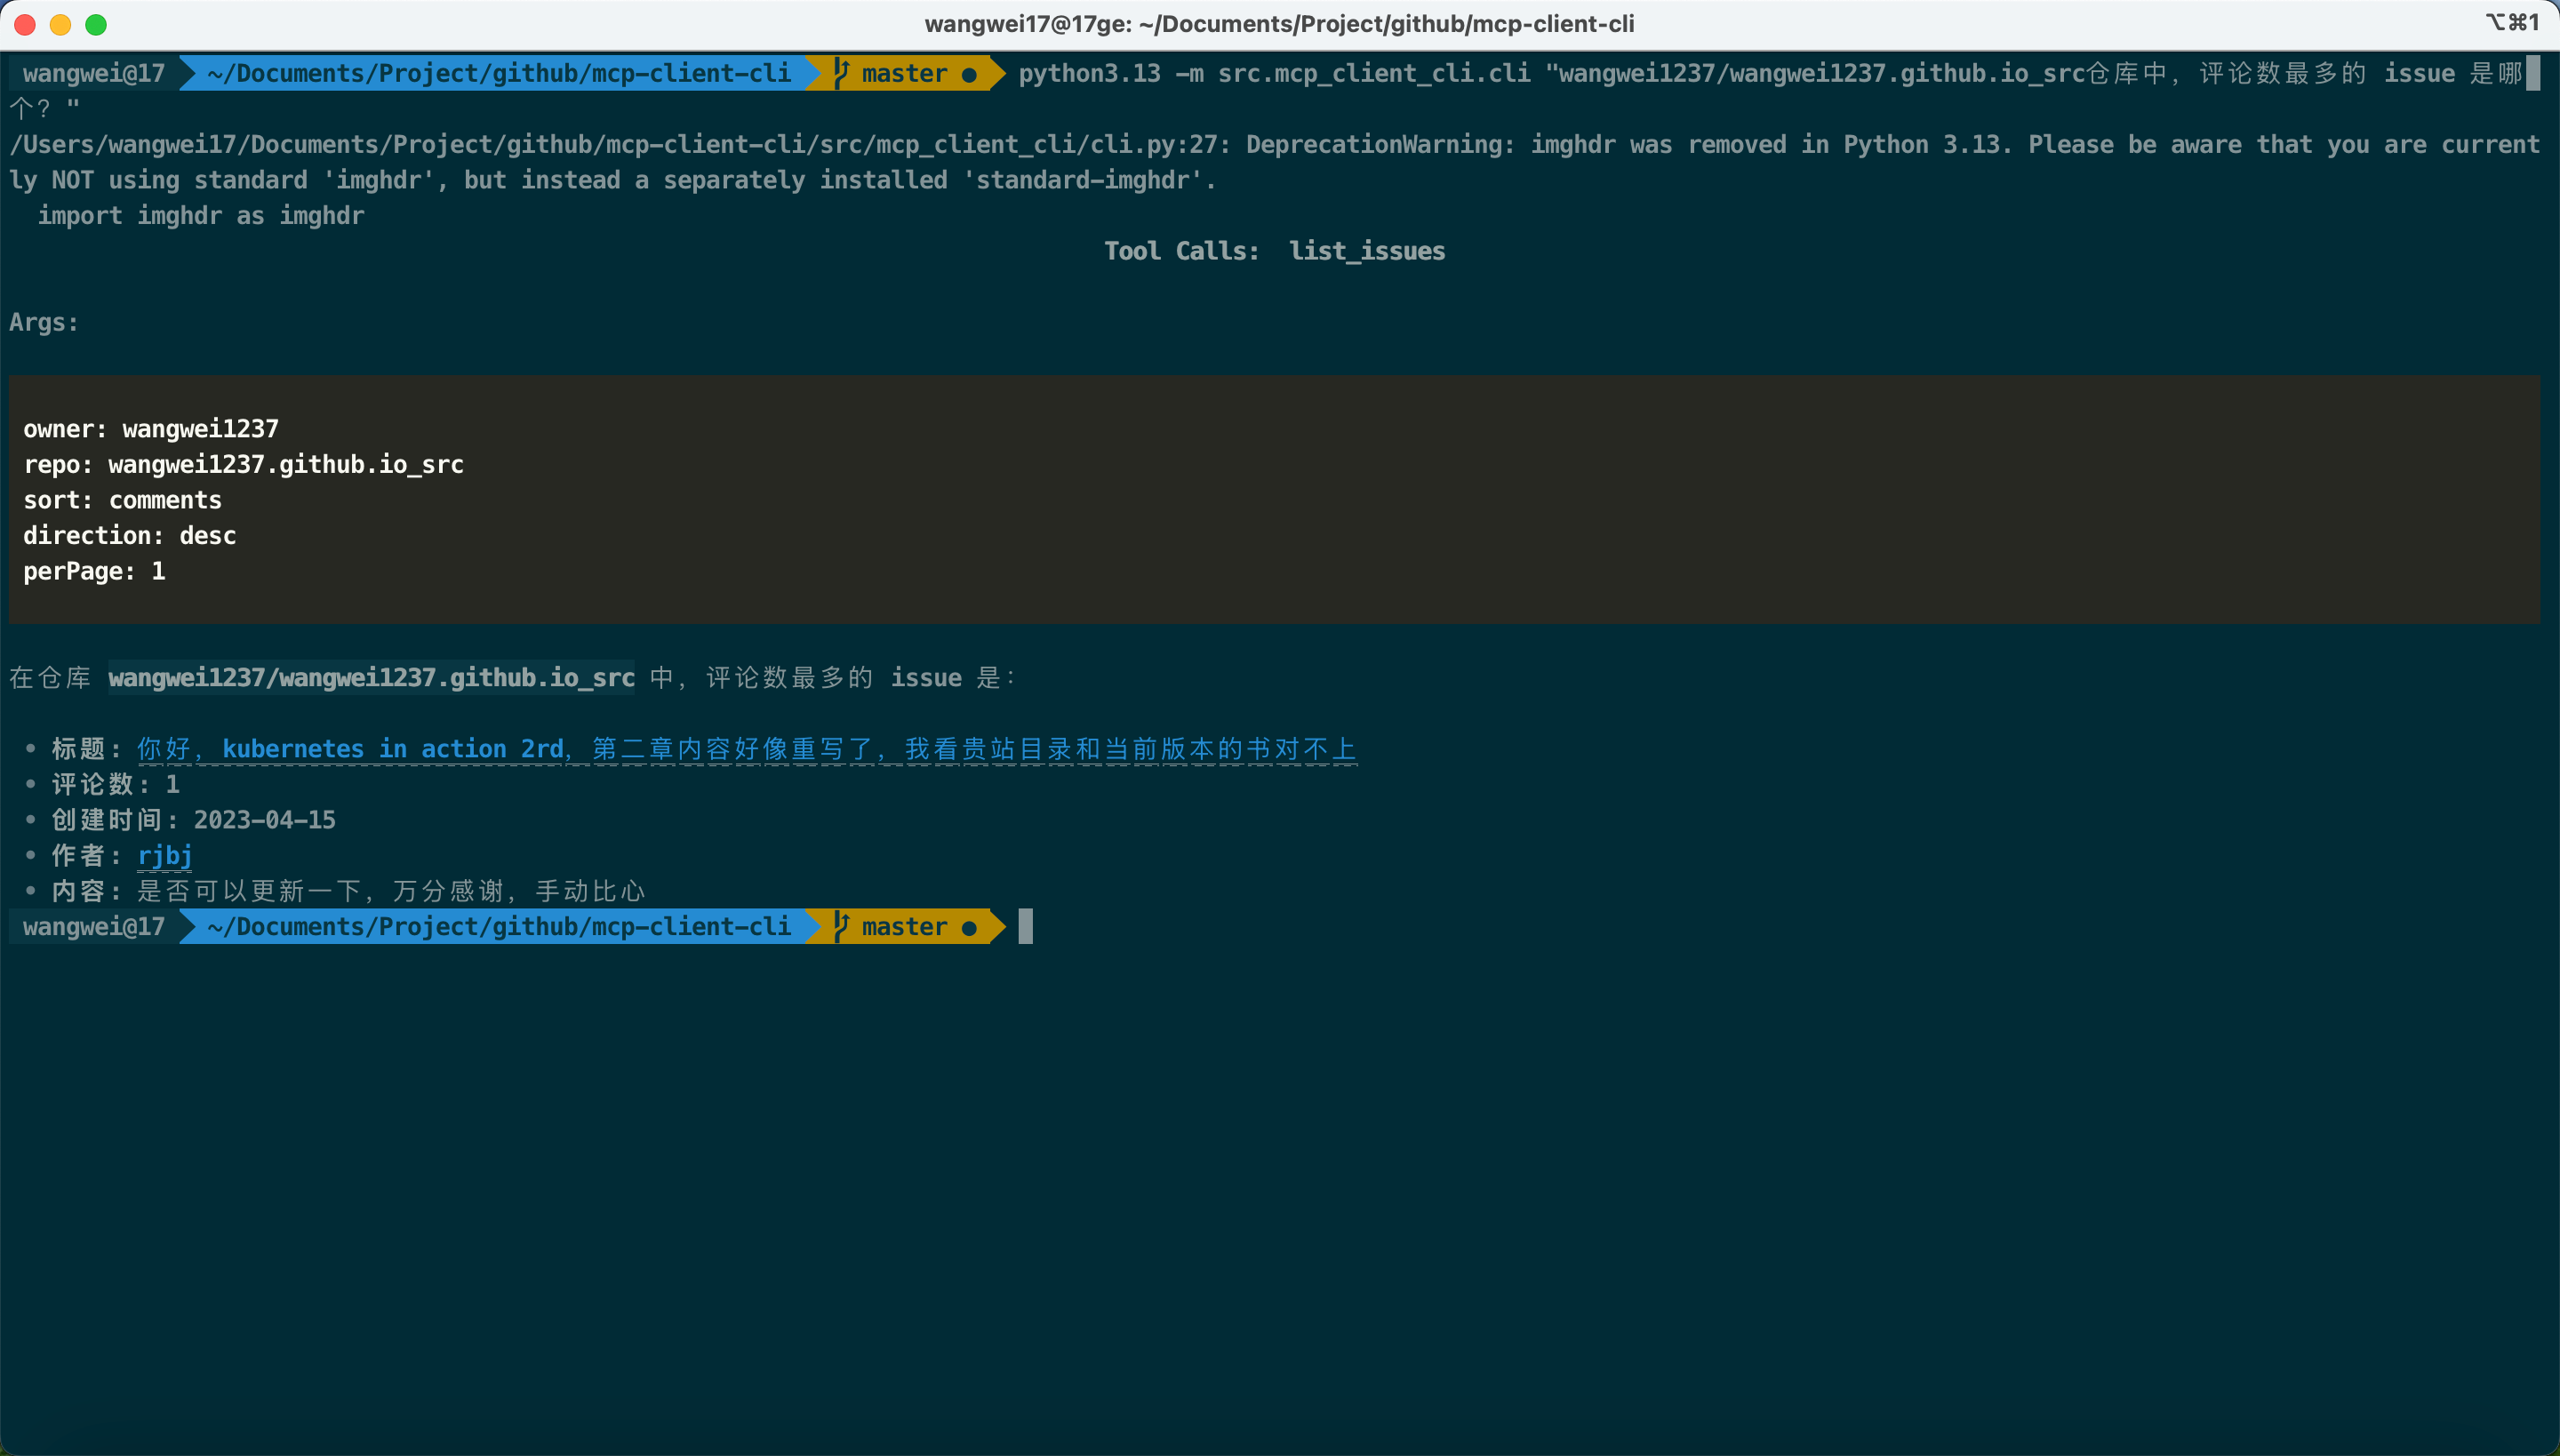Click the python3.13 -m src.mcp_client_cli.cli command text
This screenshot has height=1456, width=2560.
coord(1274,73)
